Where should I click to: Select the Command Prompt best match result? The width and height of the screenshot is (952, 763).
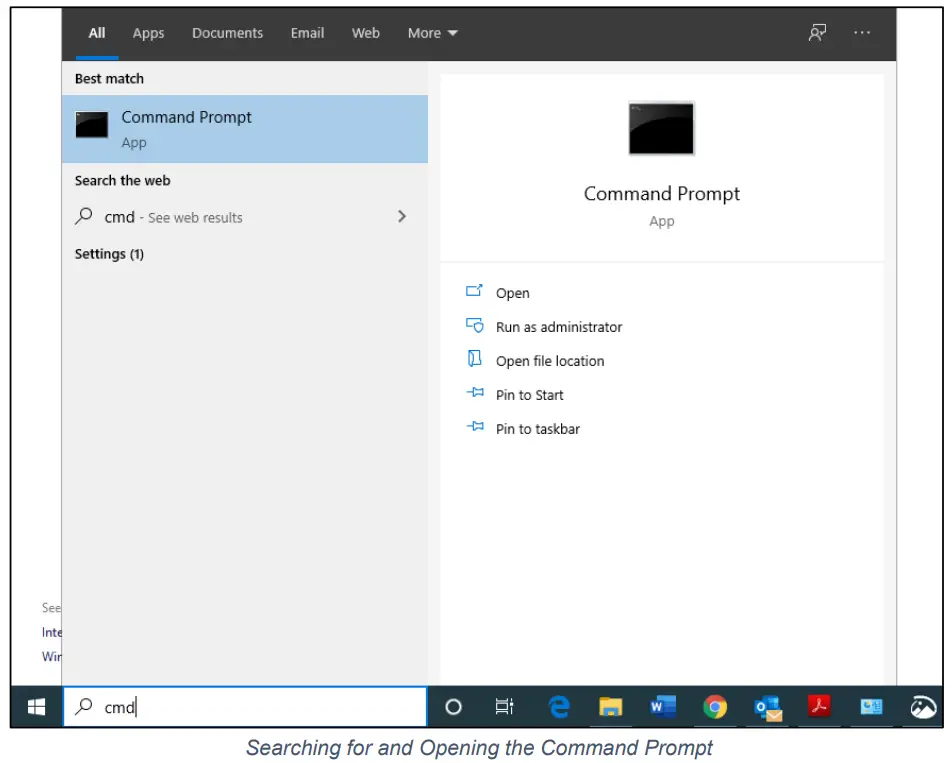tap(245, 129)
